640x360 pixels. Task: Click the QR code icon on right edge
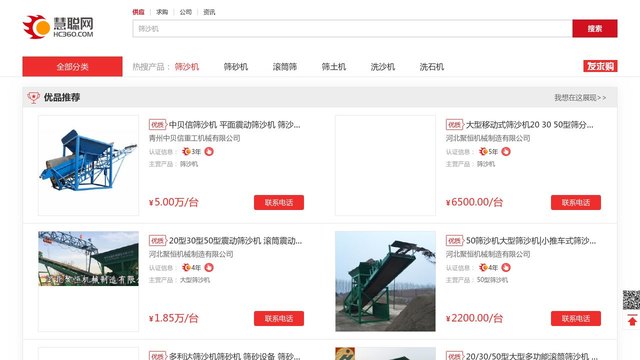631,300
